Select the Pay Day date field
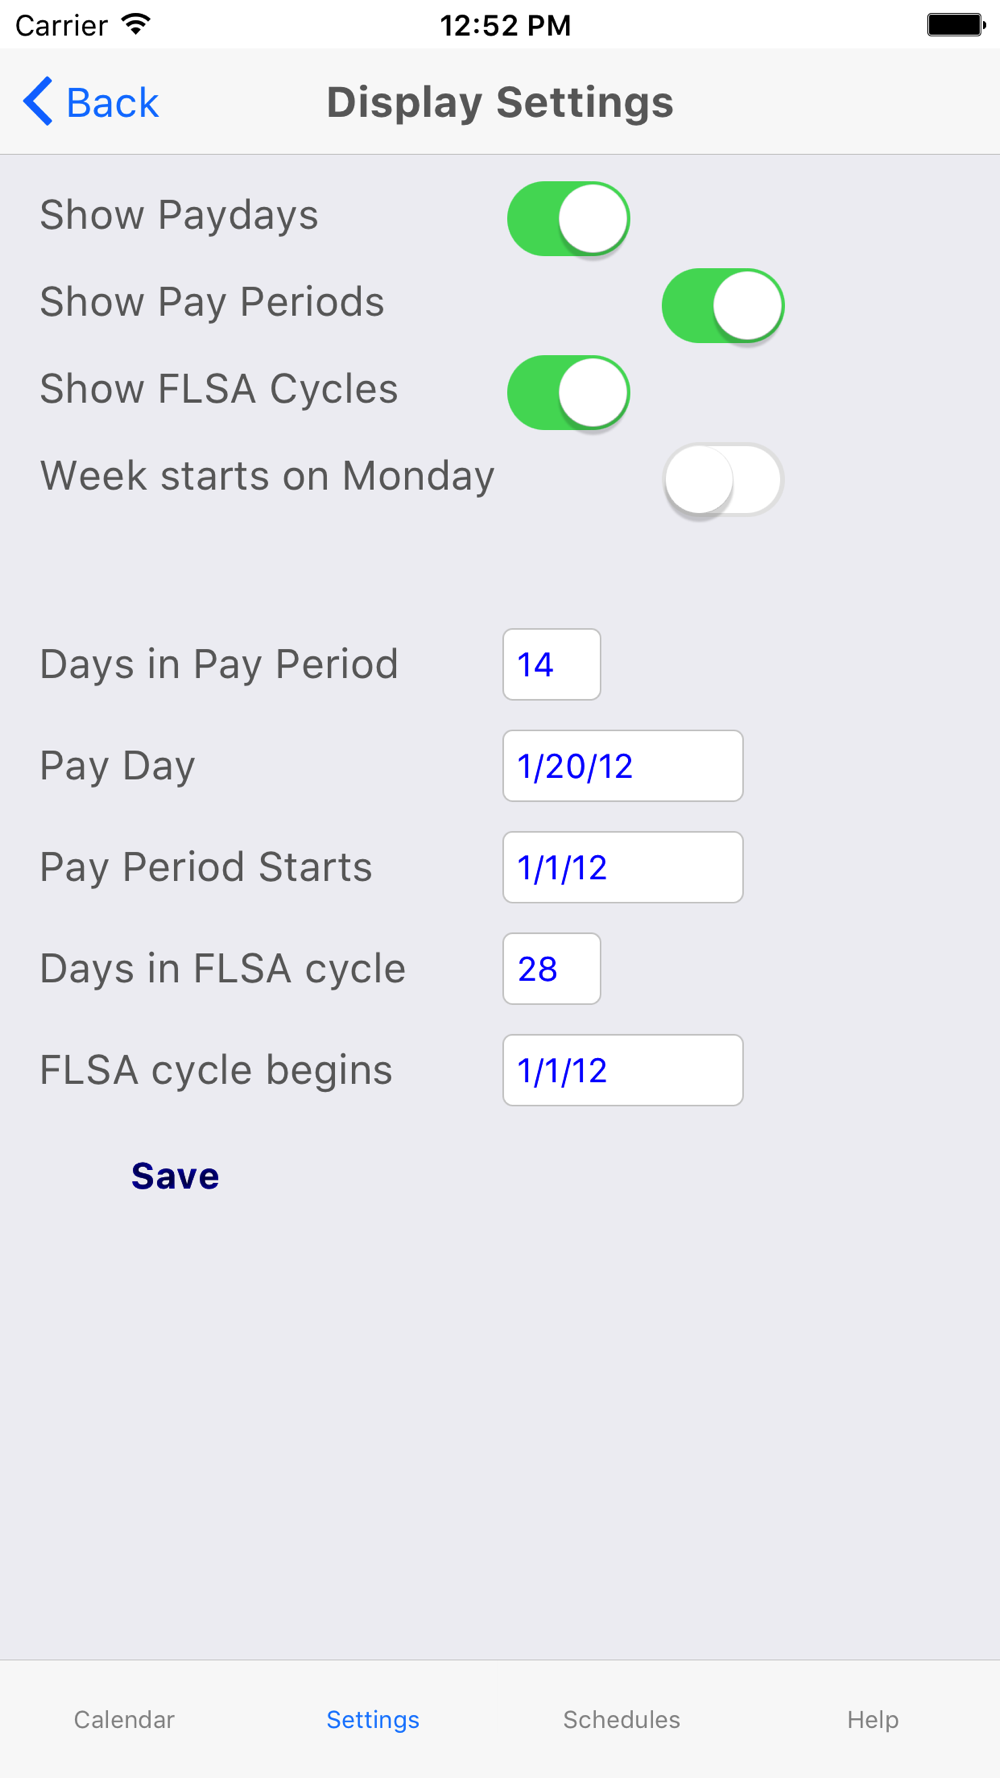The image size is (1000, 1778). (x=622, y=766)
